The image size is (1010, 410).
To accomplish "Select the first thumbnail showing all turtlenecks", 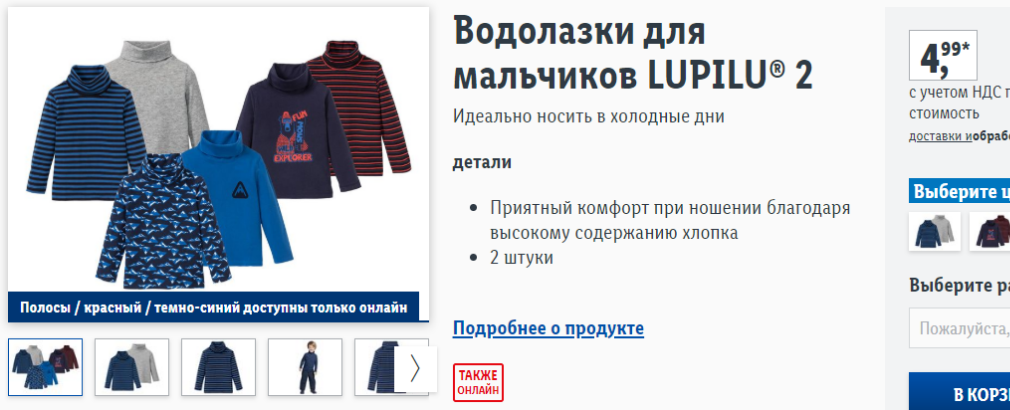I will [45, 367].
